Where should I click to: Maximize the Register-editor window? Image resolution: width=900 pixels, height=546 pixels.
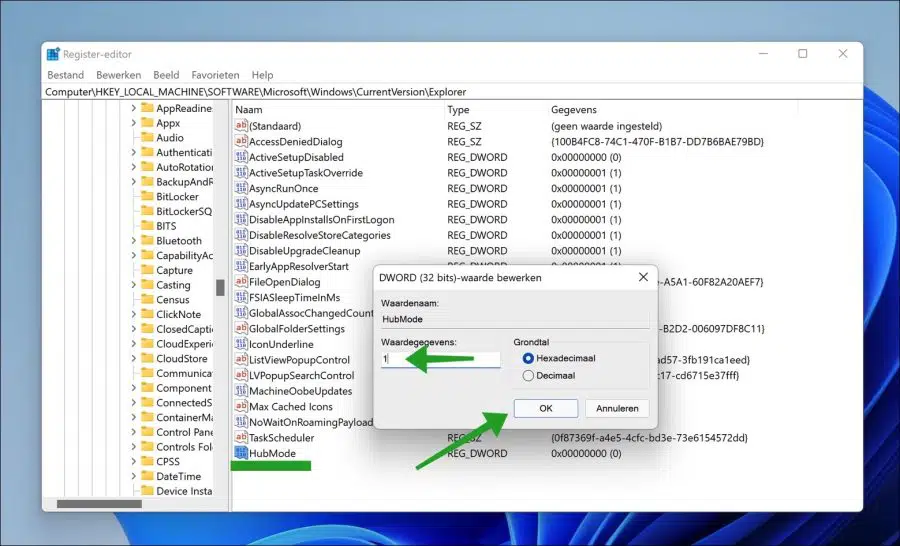point(802,53)
